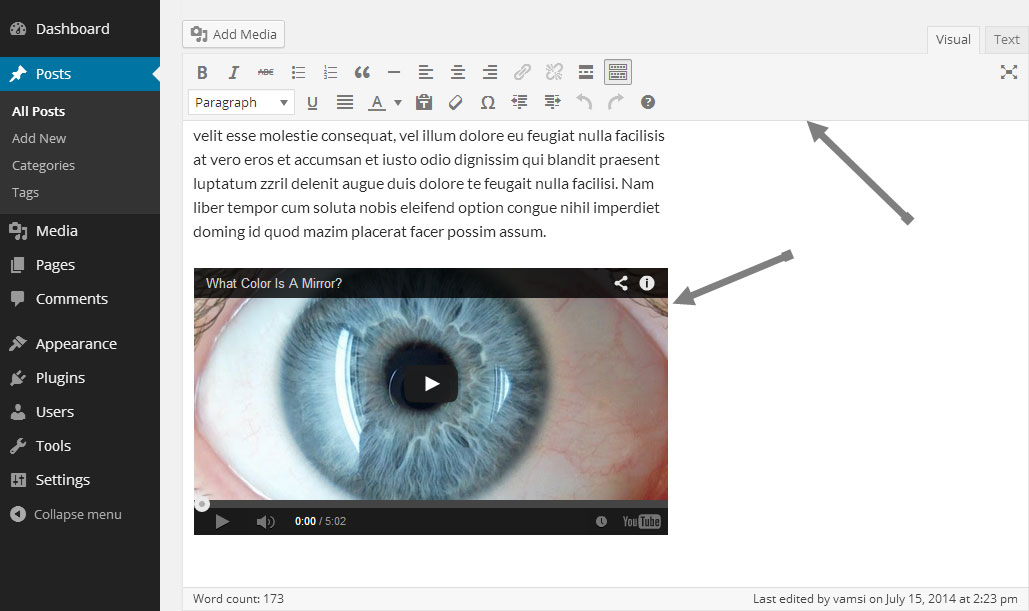Undo the last edit

point(583,101)
